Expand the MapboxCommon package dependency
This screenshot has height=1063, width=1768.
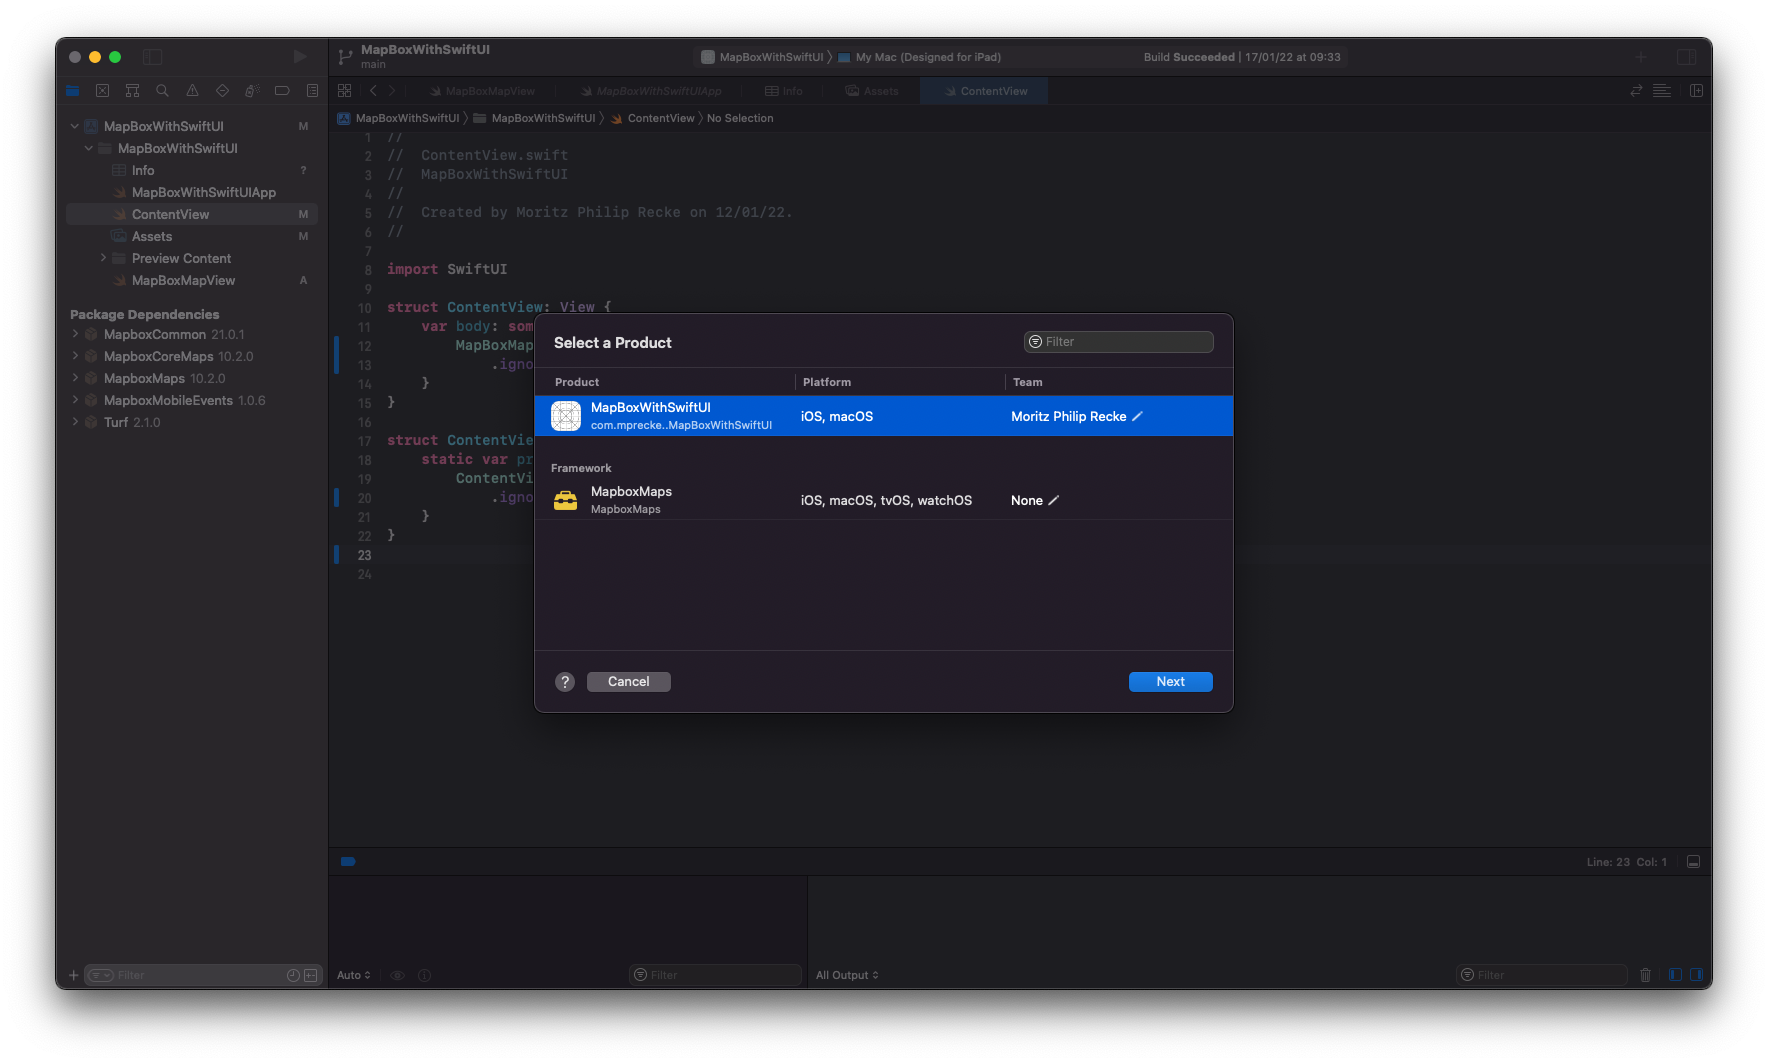point(75,334)
